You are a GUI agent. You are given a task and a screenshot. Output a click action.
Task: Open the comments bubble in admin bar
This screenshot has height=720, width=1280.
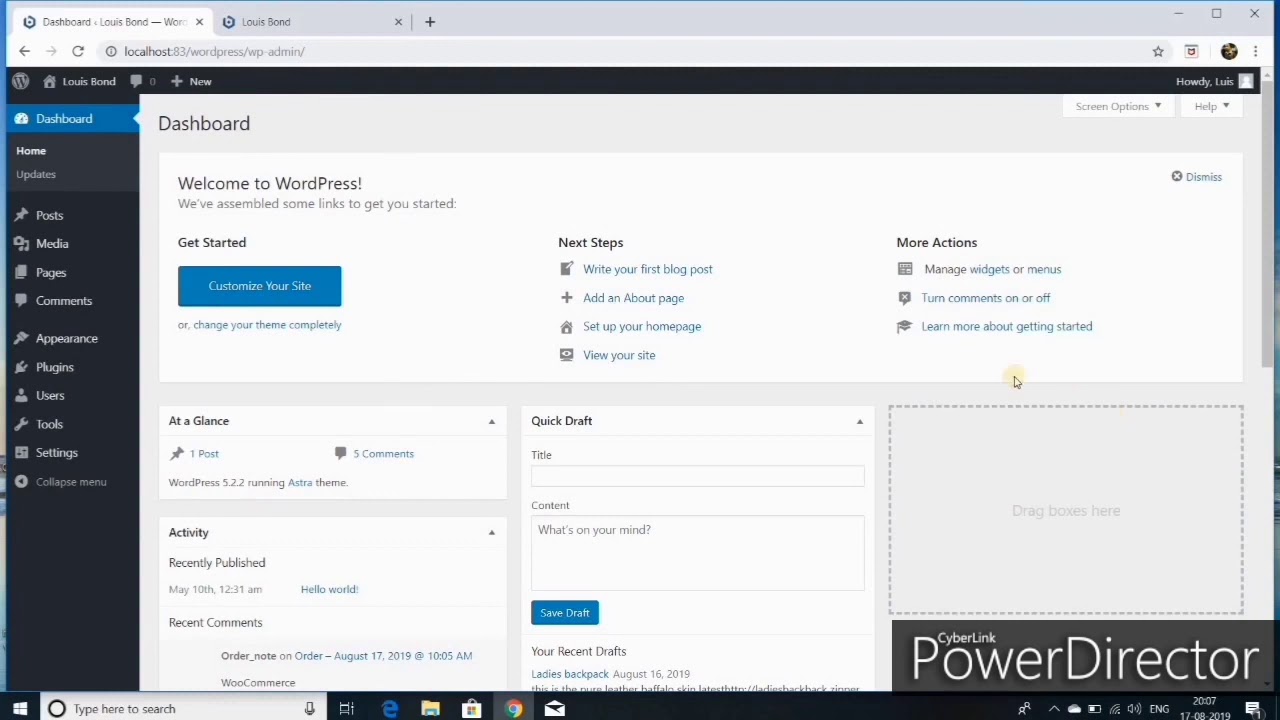click(x=136, y=81)
